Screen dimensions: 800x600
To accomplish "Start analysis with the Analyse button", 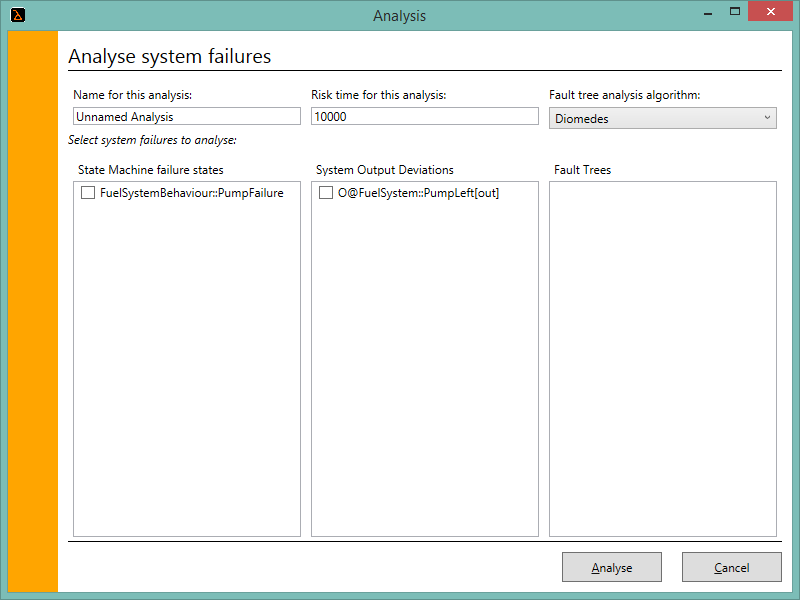I will [612, 567].
